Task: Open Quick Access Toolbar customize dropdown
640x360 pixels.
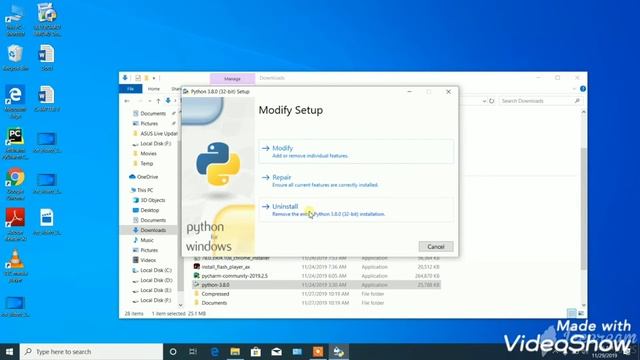Action: click(154, 78)
